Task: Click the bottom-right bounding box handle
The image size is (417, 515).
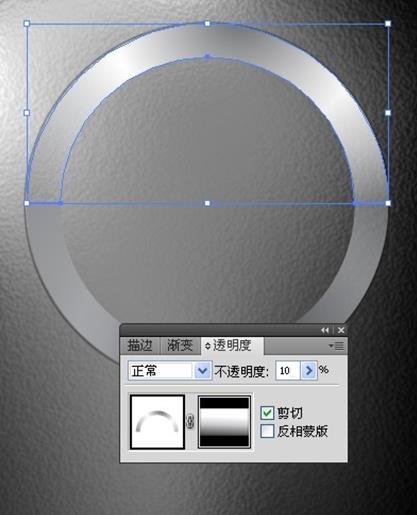Action: point(388,203)
